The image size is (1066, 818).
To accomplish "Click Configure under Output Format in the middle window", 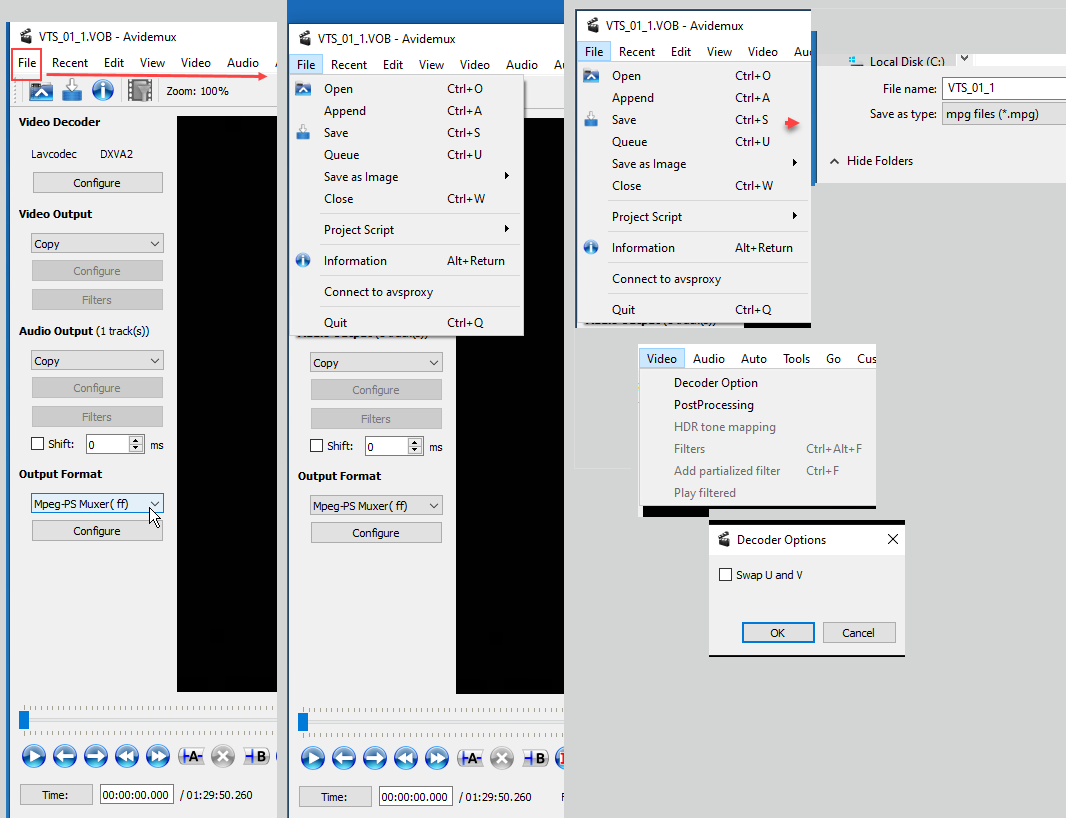I will point(376,533).
